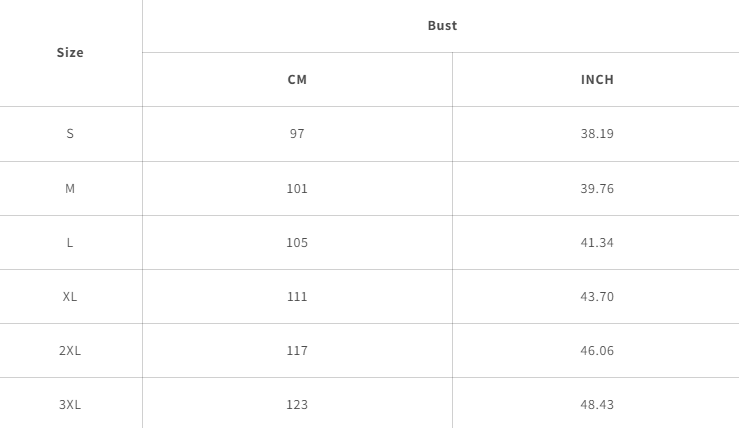Click size S row label
This screenshot has height=428, width=739.
[x=70, y=134]
